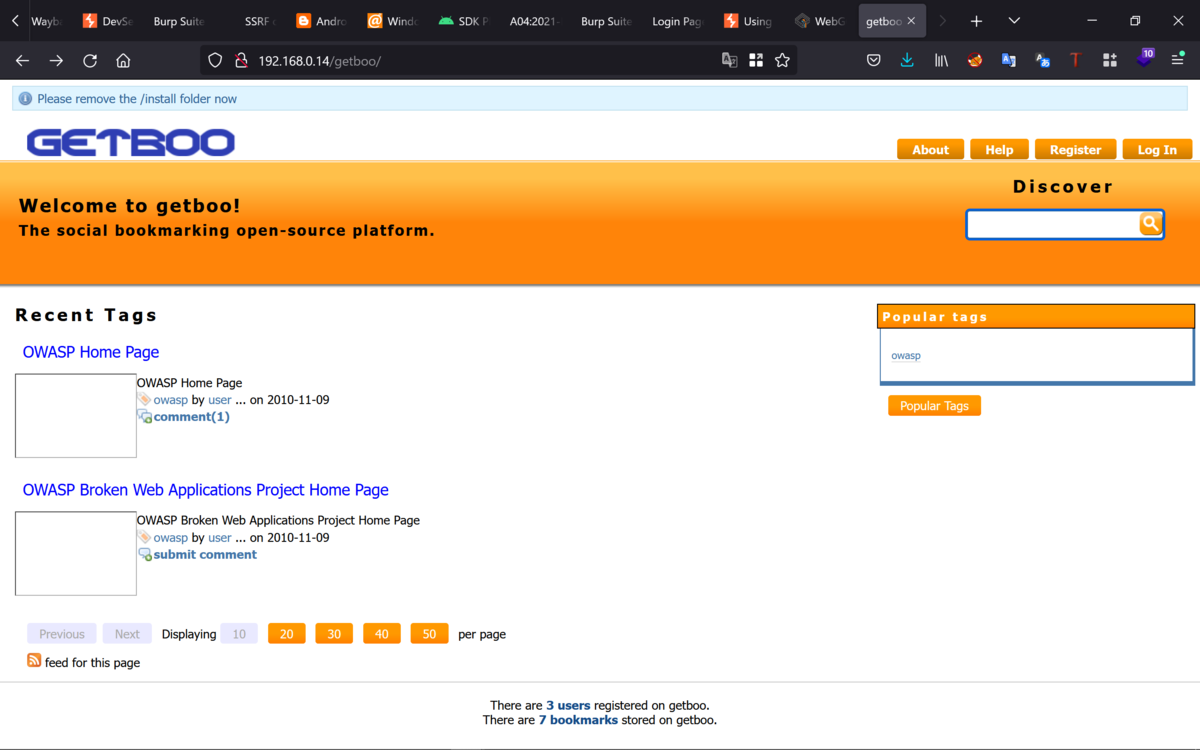
Task: Click the blue translate extension icon
Action: 1008,61
